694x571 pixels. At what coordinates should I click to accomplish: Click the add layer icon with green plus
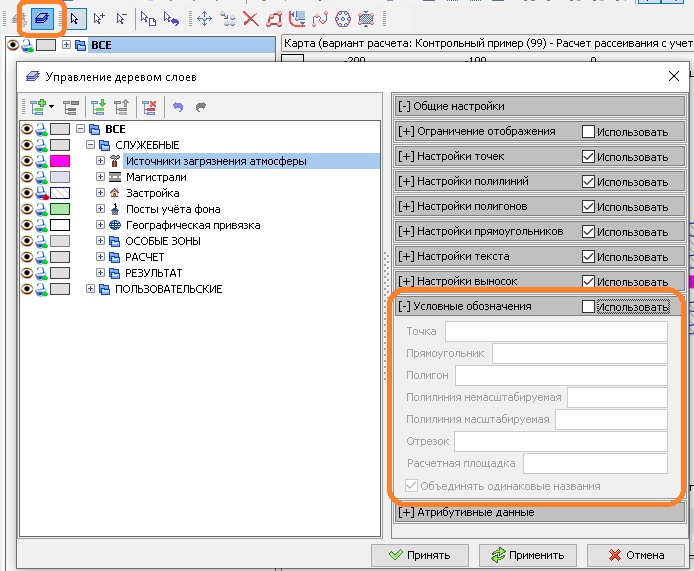pos(41,107)
